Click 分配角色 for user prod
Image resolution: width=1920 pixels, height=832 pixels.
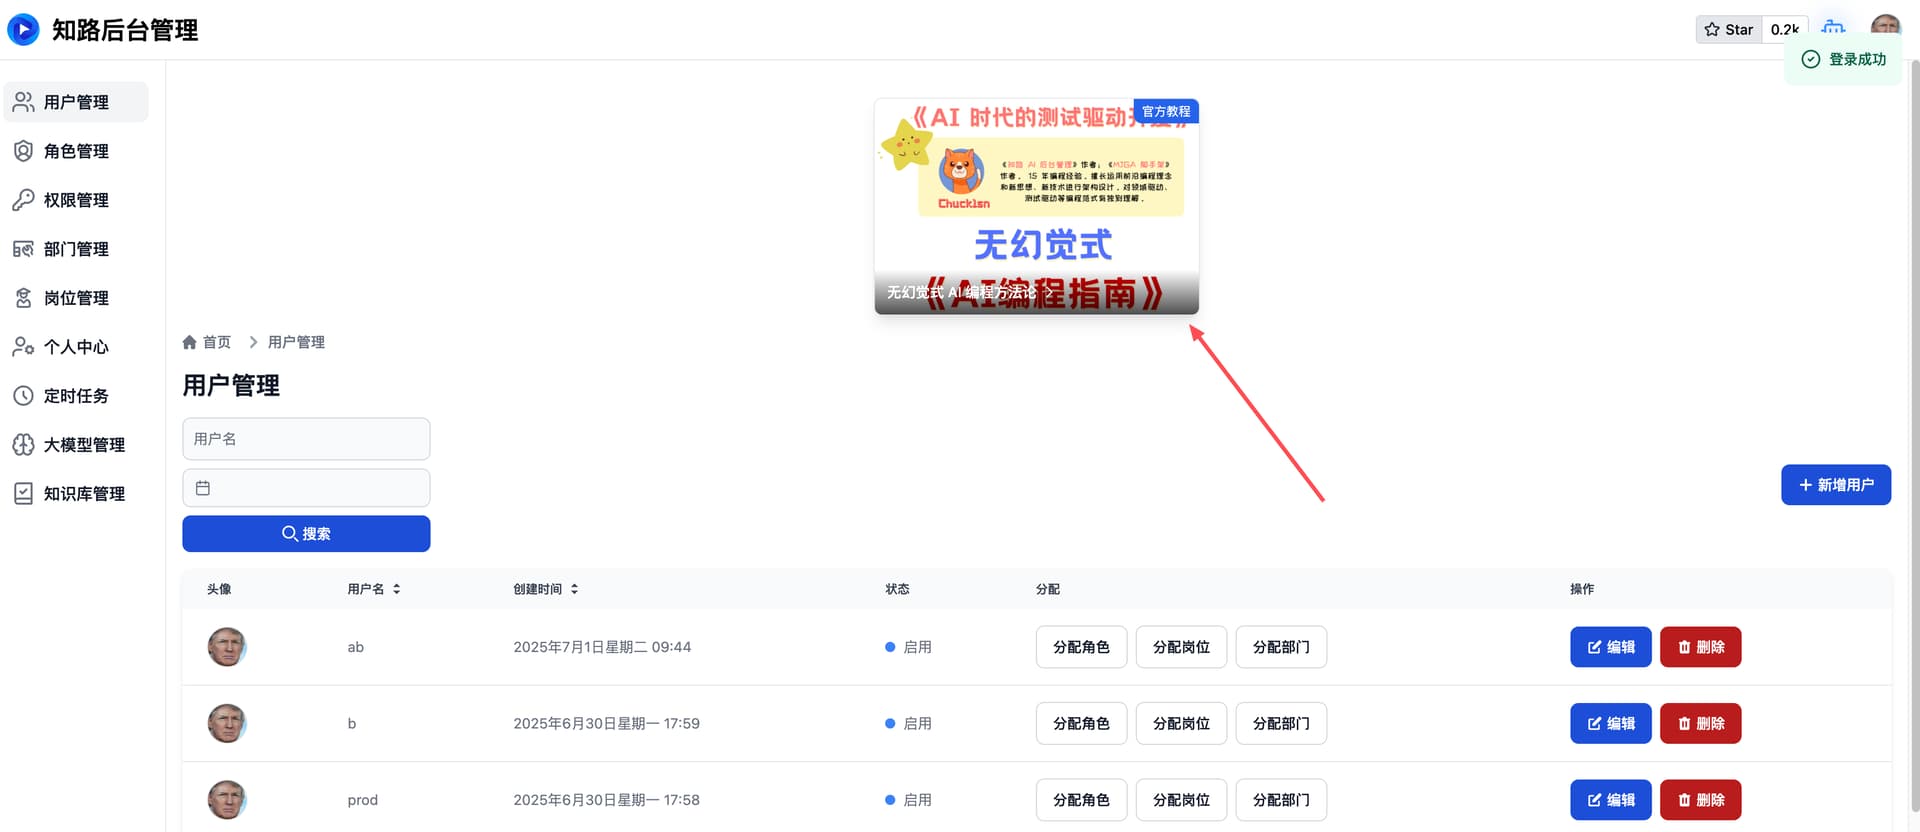[x=1081, y=800]
